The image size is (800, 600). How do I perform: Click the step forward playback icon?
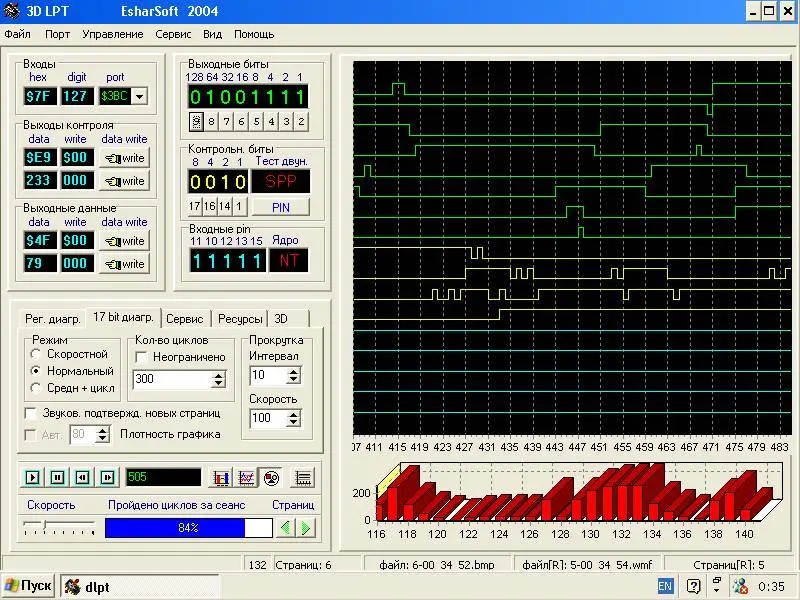tap(106, 478)
